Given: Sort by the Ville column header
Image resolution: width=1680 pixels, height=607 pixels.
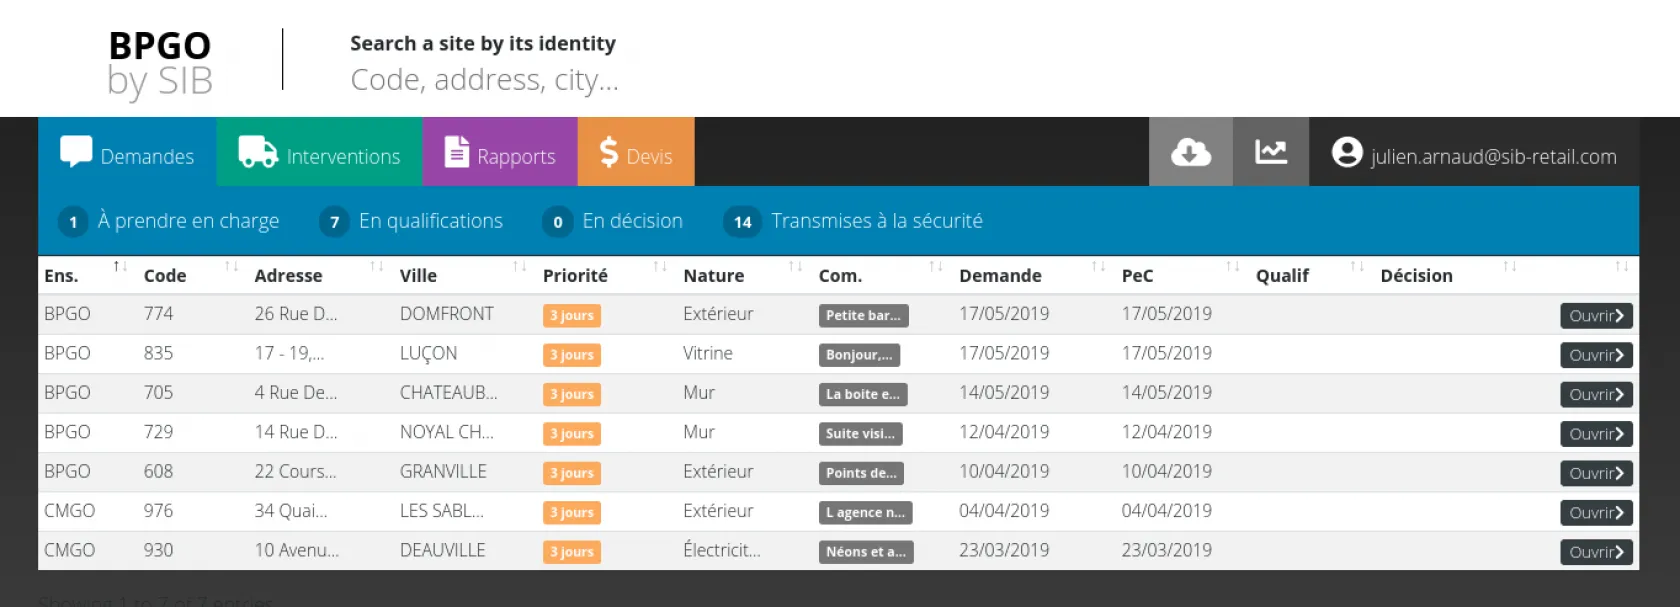Looking at the screenshot, I should click(418, 276).
